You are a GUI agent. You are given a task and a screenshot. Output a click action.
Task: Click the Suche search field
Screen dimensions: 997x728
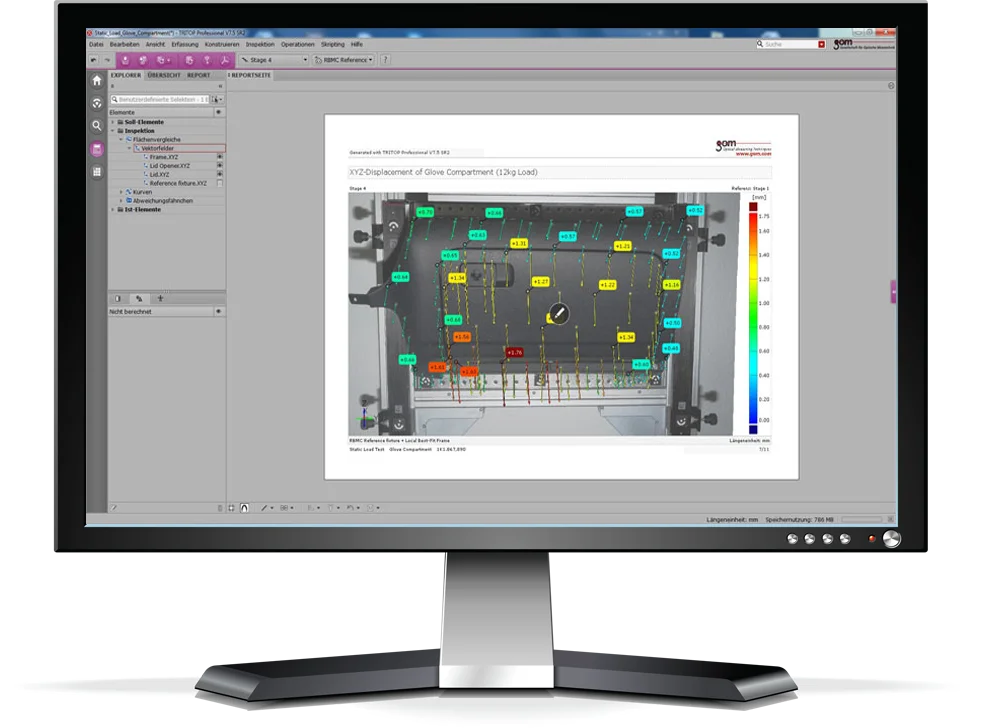[x=790, y=44]
